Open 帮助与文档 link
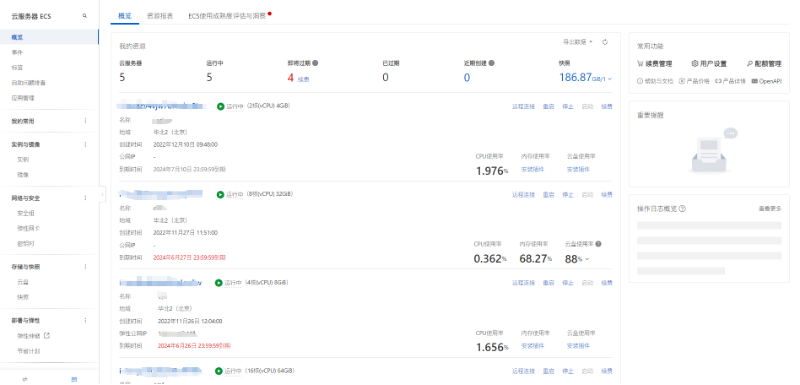The image size is (800, 385). tap(656, 82)
